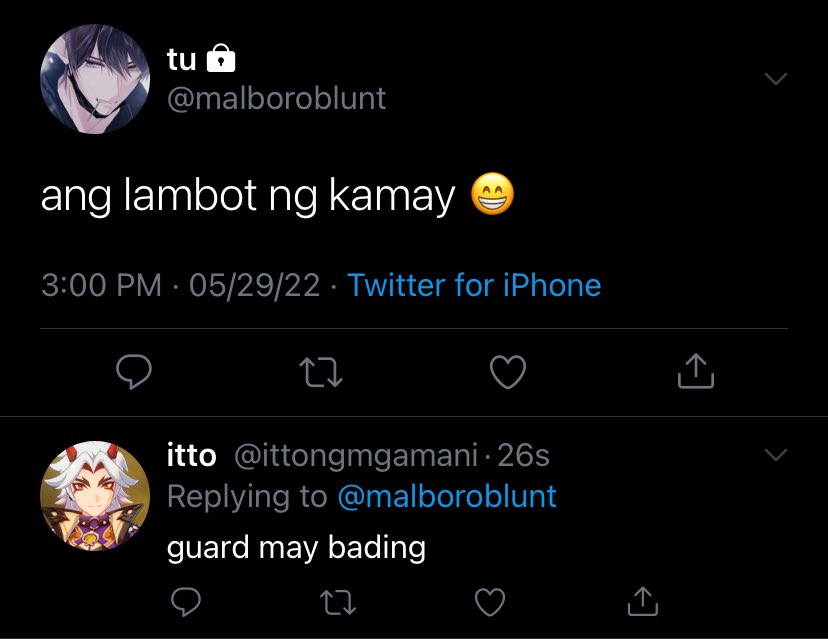
Task: Like itto's reply with the heart
Action: coord(490,602)
